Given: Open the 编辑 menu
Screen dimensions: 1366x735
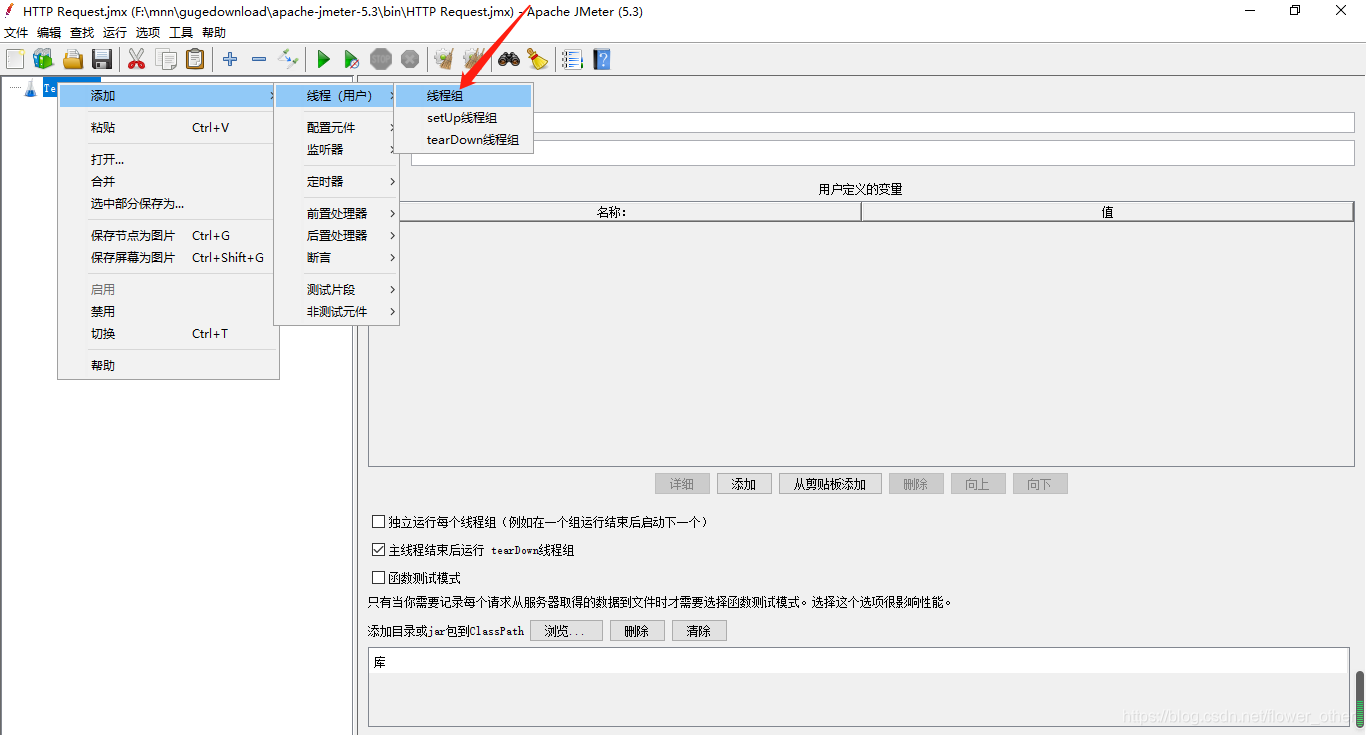Looking at the screenshot, I should point(49,33).
